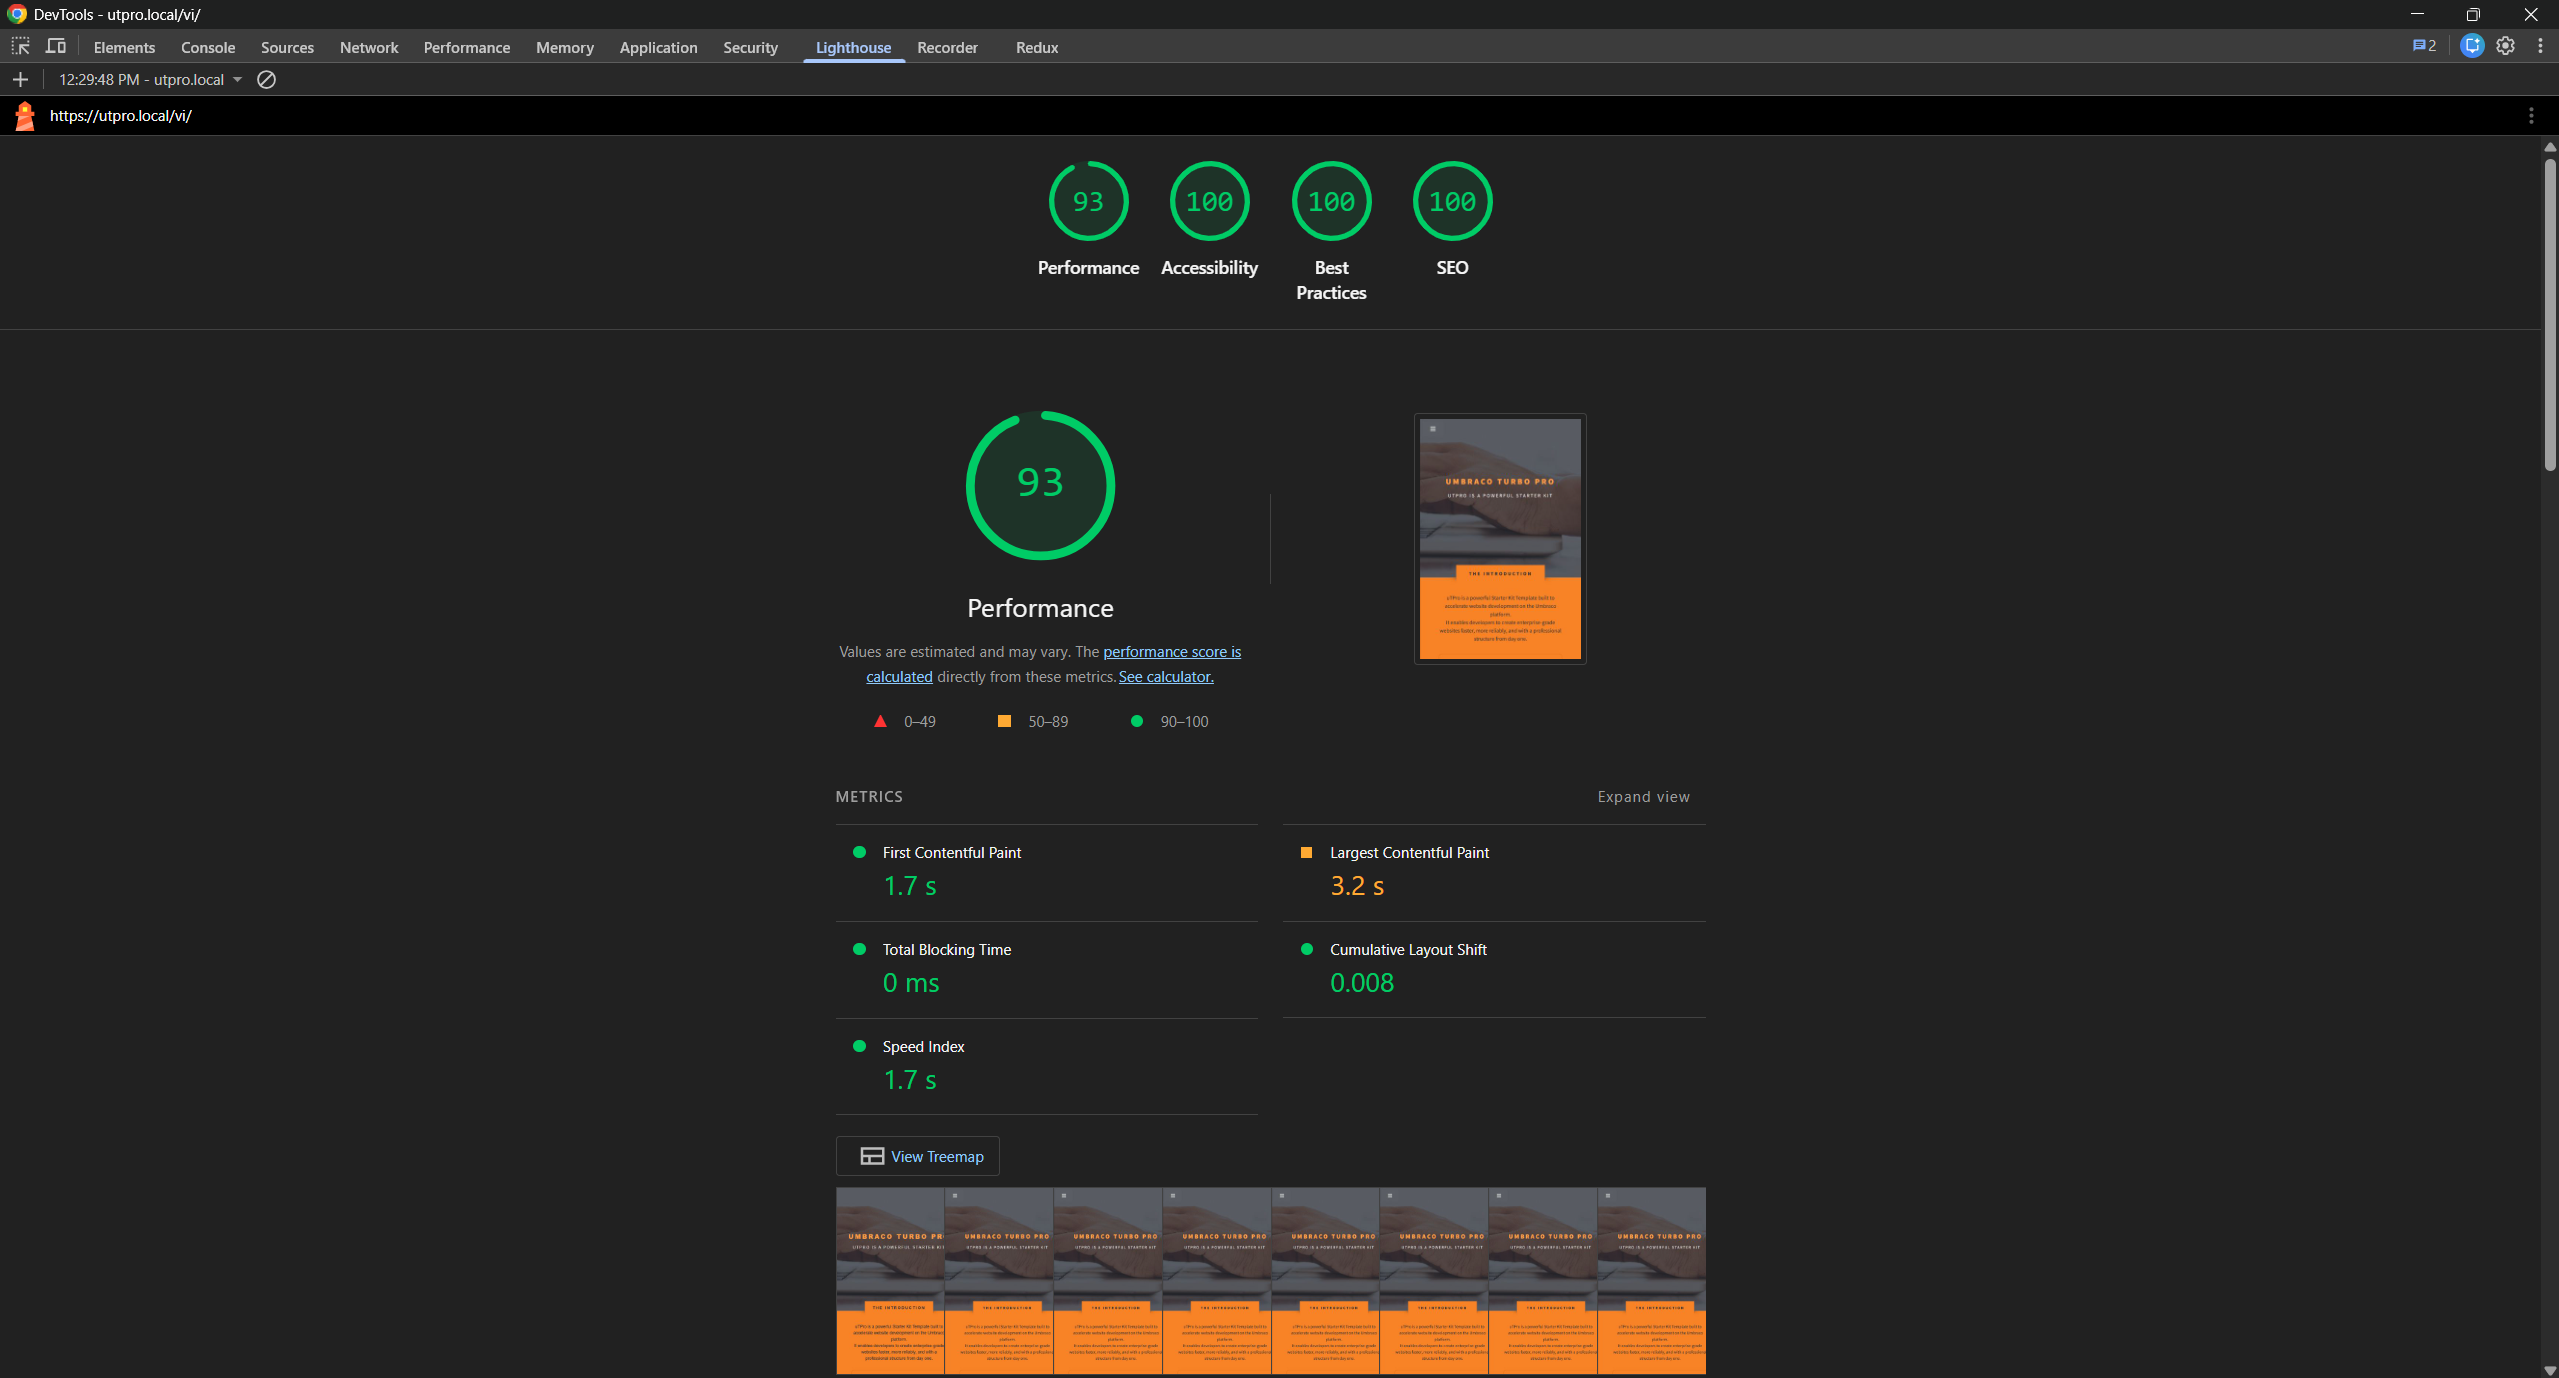2559x1378 pixels.
Task: Open the Security tab
Action: tap(750, 47)
